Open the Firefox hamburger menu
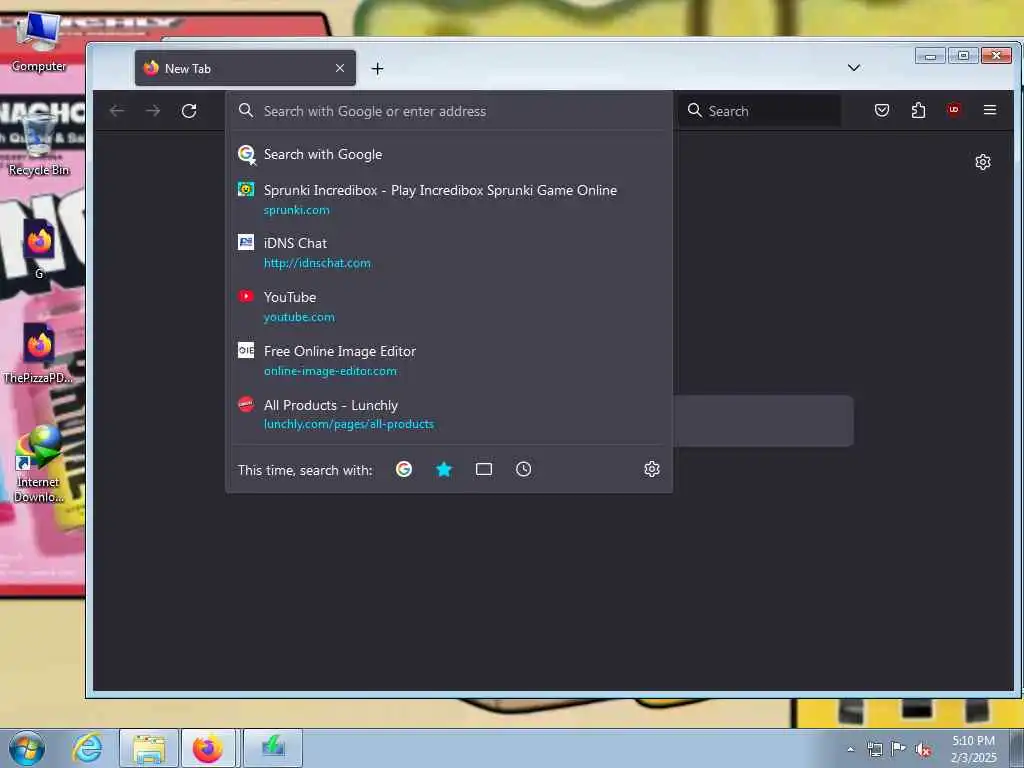This screenshot has height=768, width=1024. [989, 110]
